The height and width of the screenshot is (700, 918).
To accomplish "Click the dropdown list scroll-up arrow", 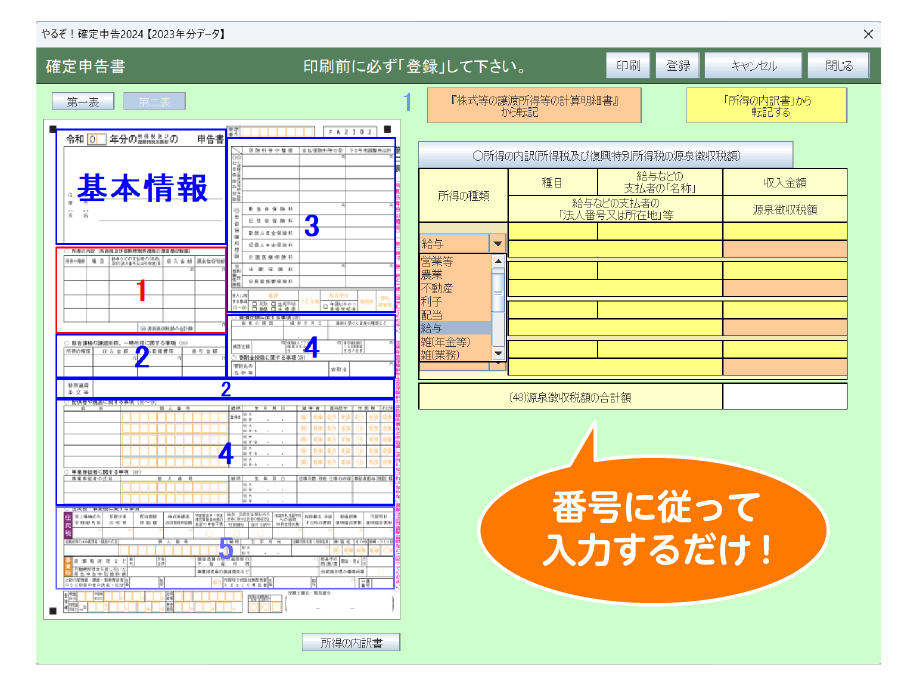I will pyautogui.click(x=498, y=261).
